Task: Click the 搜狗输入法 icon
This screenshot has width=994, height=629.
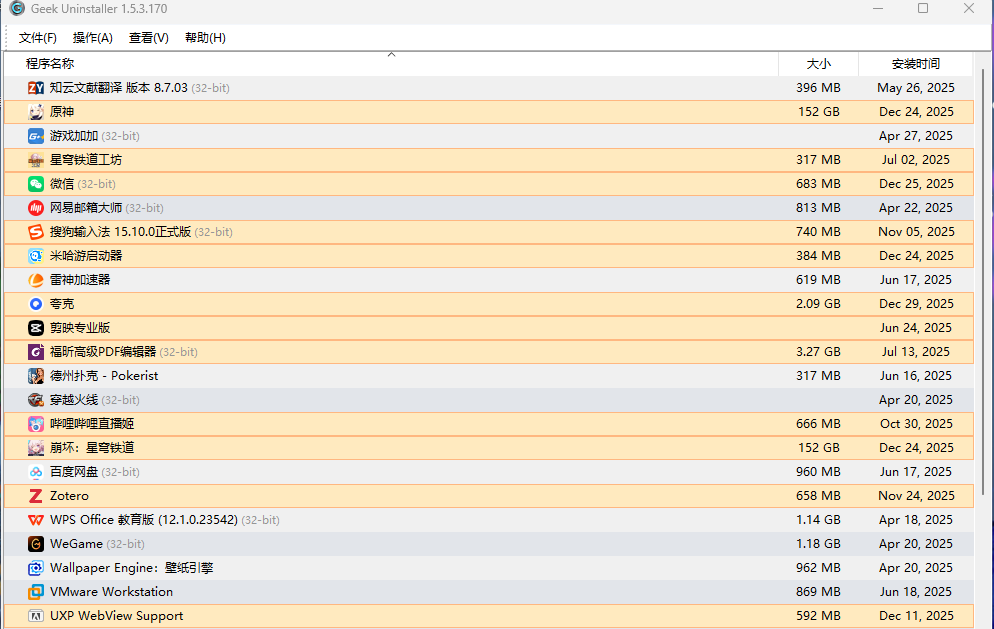Action: tap(36, 232)
